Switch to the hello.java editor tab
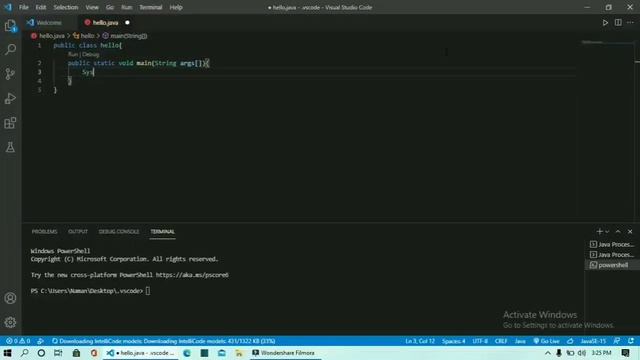This screenshot has height=360, width=640. [105, 23]
